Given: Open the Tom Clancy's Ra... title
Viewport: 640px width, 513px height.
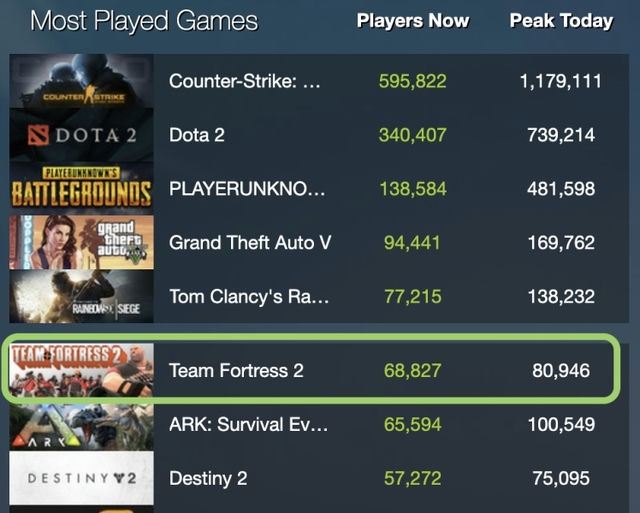Looking at the screenshot, I should tap(249, 296).
